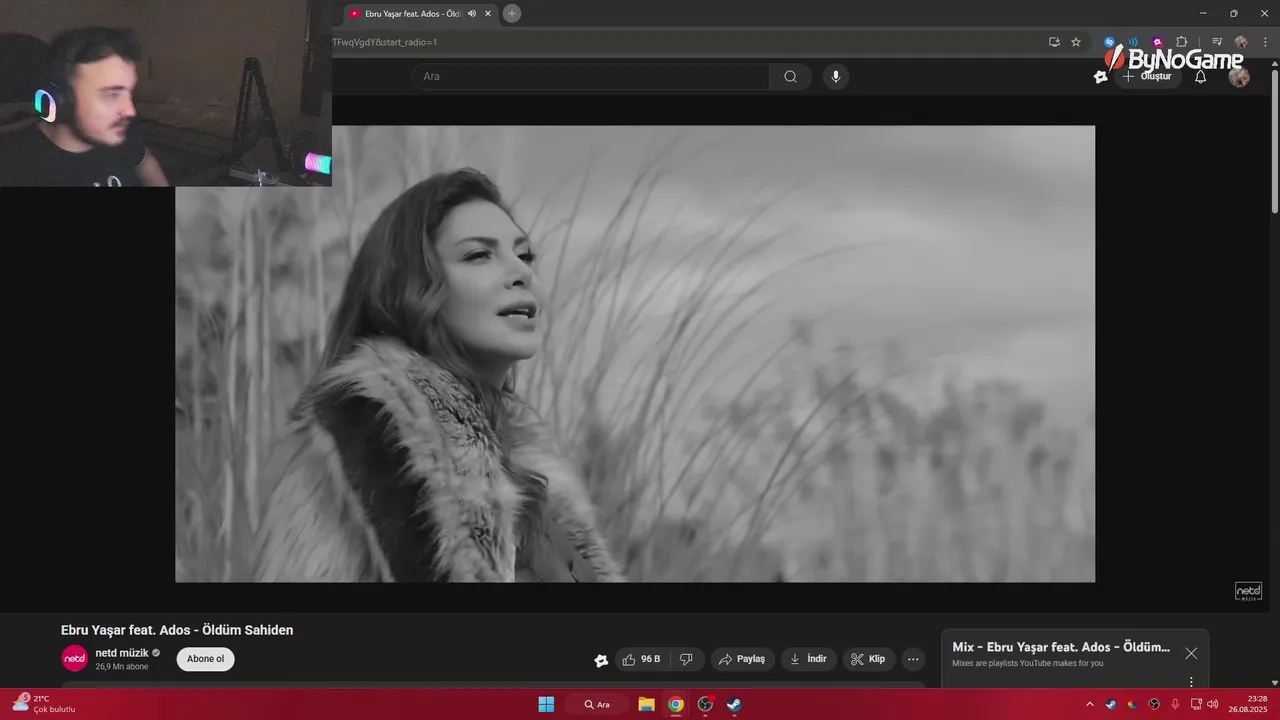Expand hidden system tray icons chevron
The width and height of the screenshot is (1280, 720).
coord(1090,704)
